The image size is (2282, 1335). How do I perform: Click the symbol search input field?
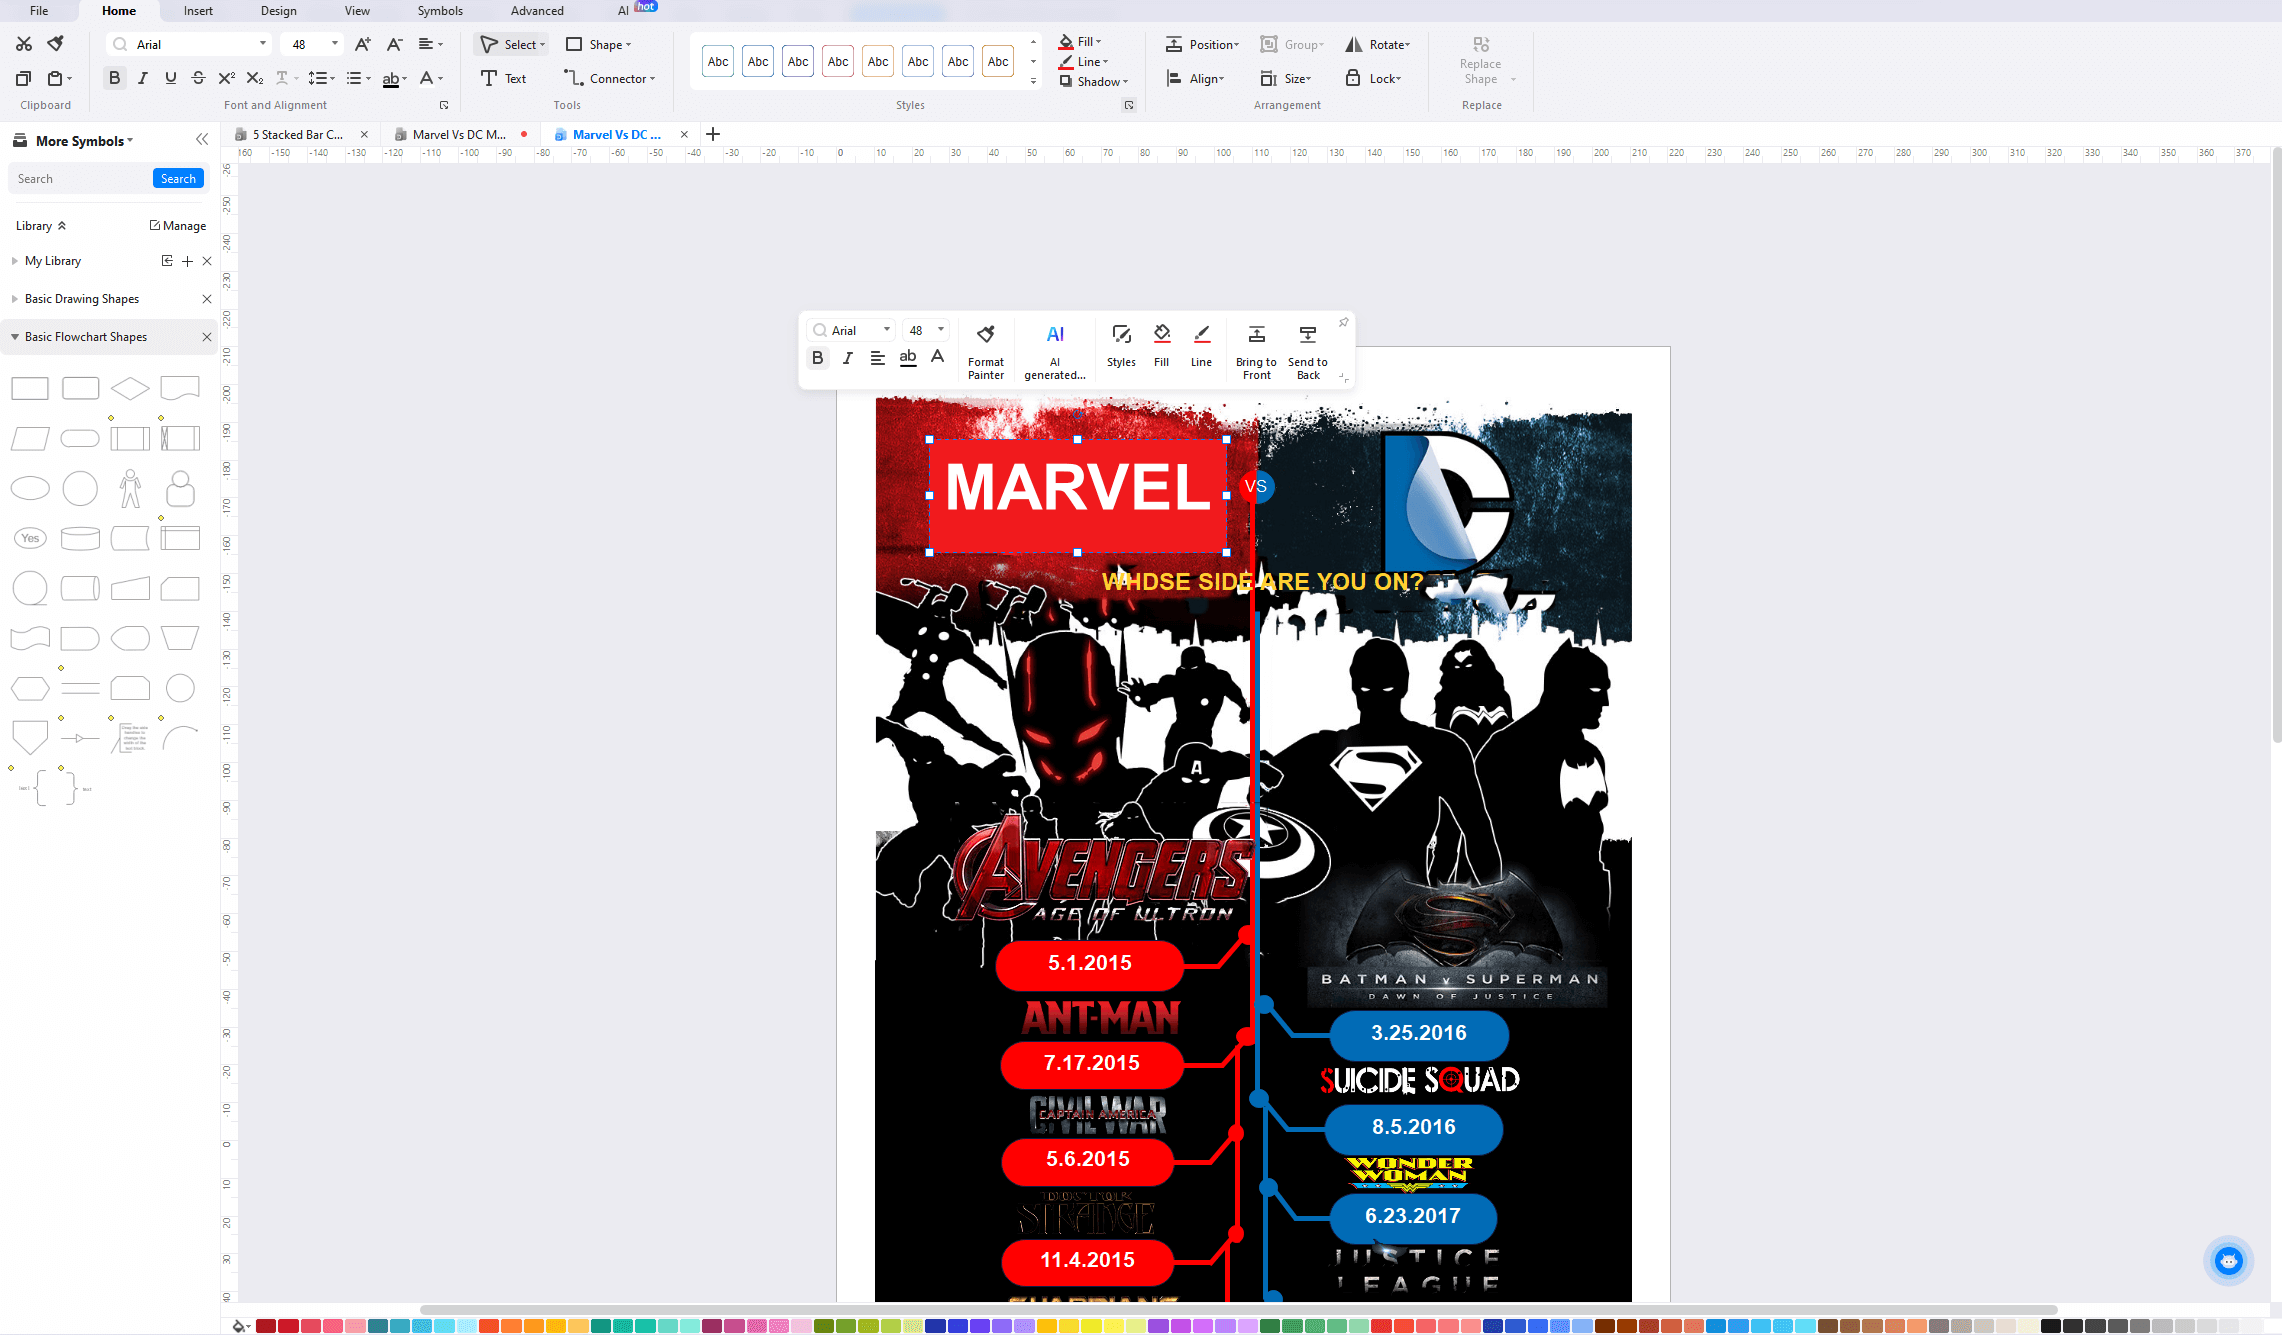tap(80, 178)
